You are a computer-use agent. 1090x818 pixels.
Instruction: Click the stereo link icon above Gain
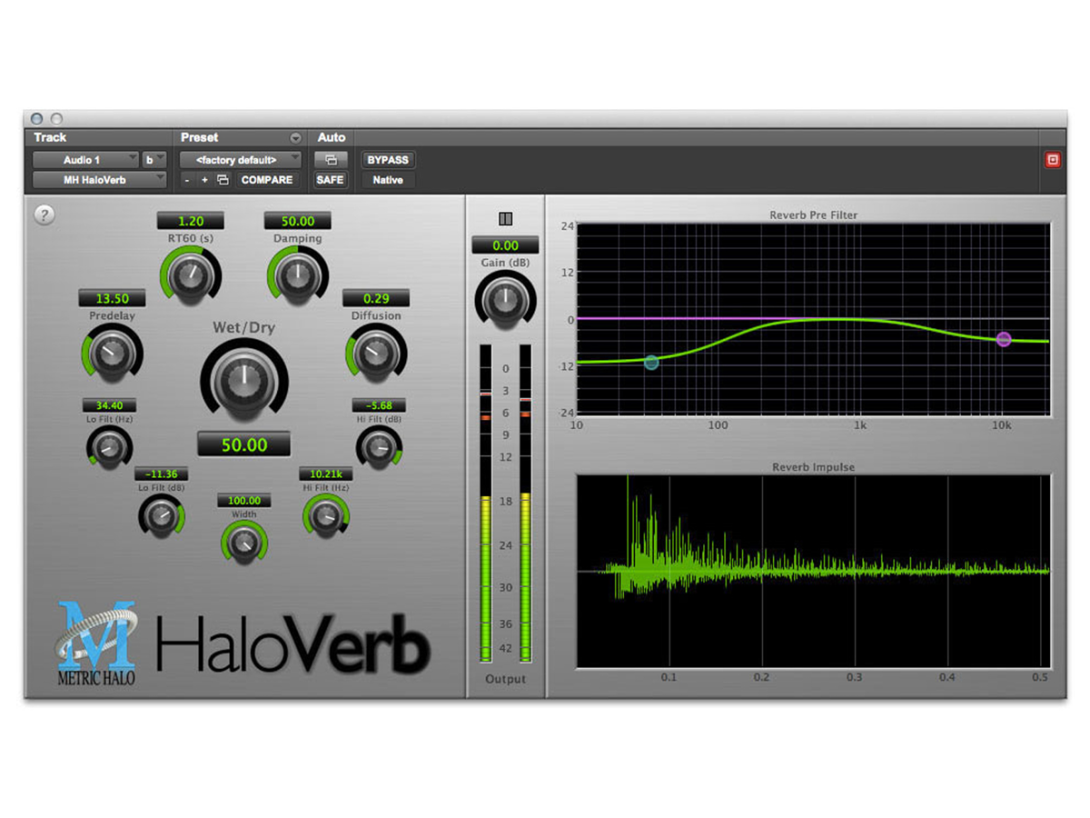(505, 219)
